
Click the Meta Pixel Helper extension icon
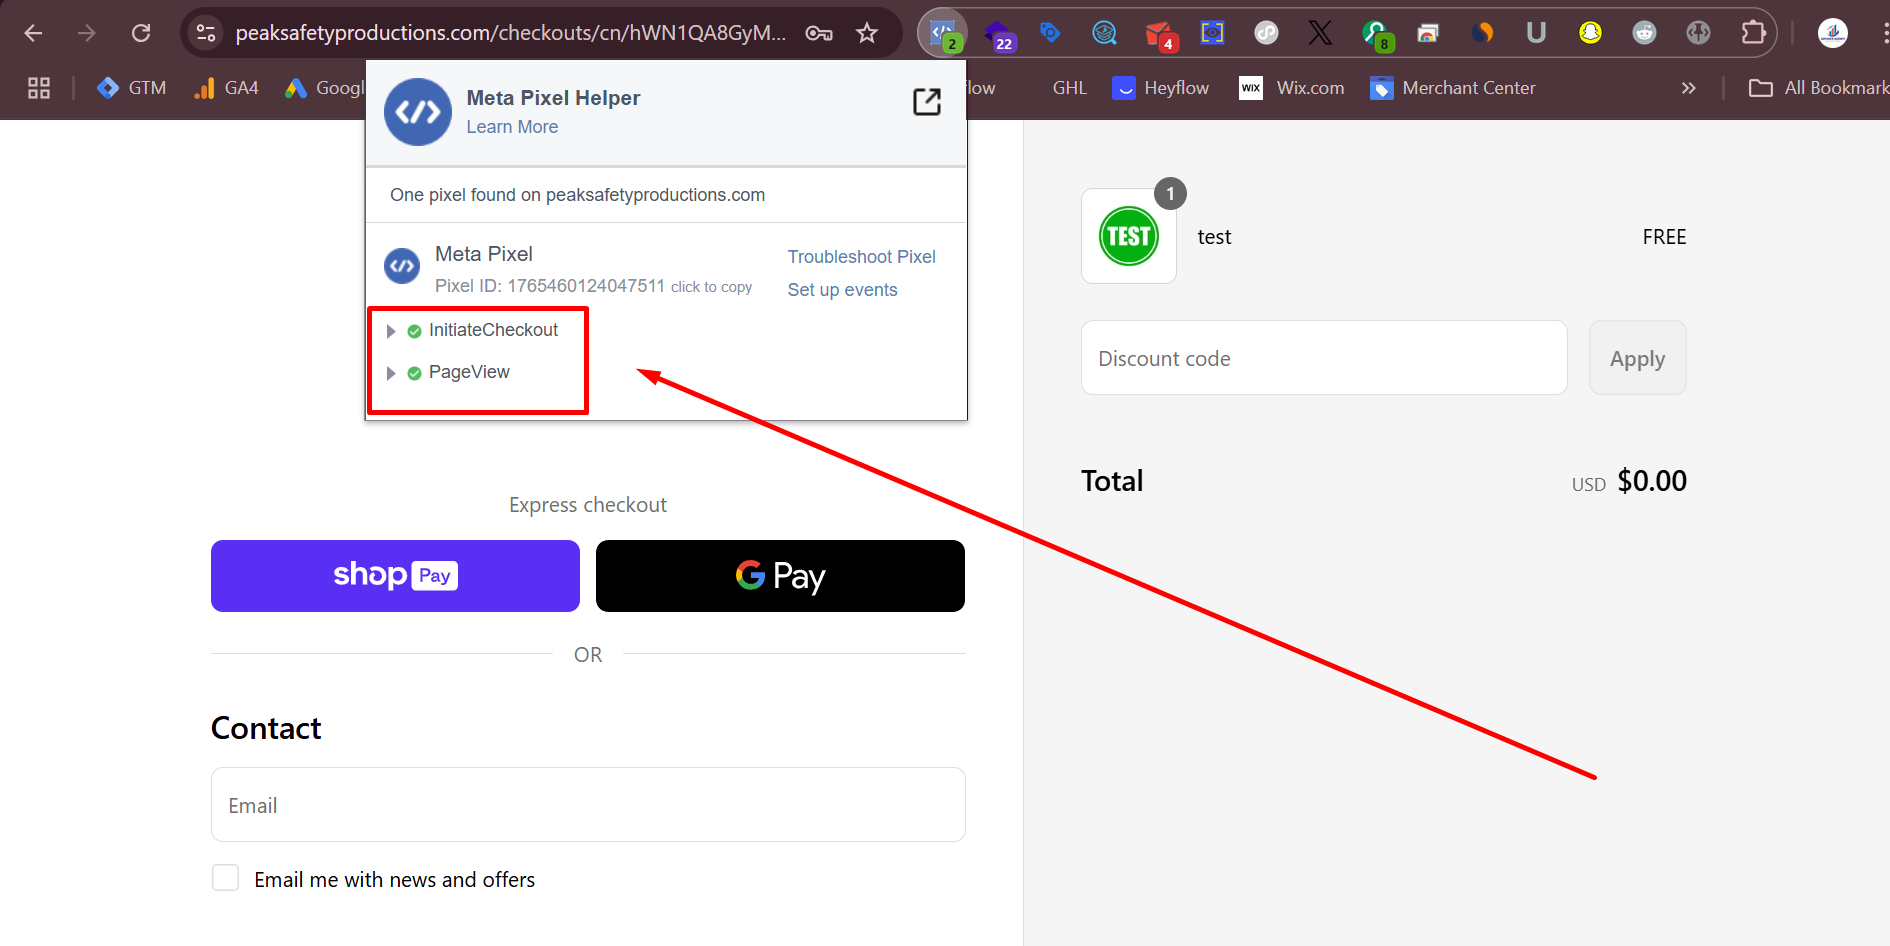[942, 33]
